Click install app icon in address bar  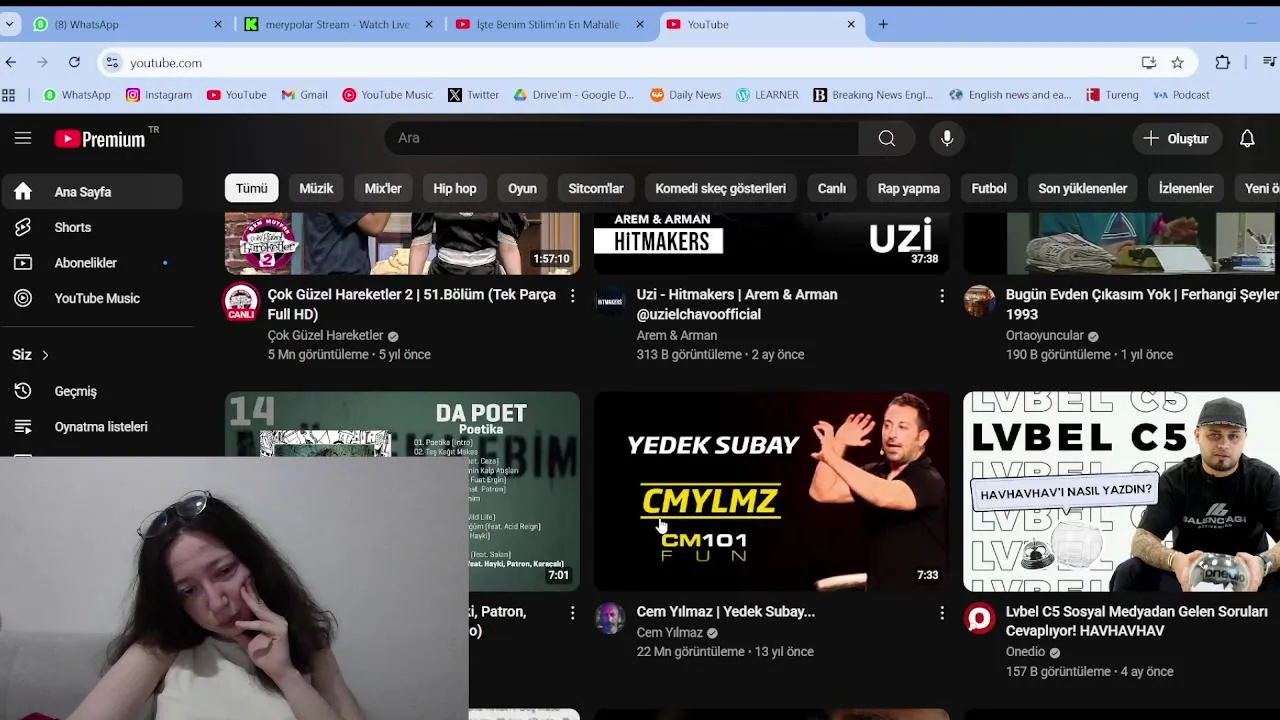(x=1149, y=62)
